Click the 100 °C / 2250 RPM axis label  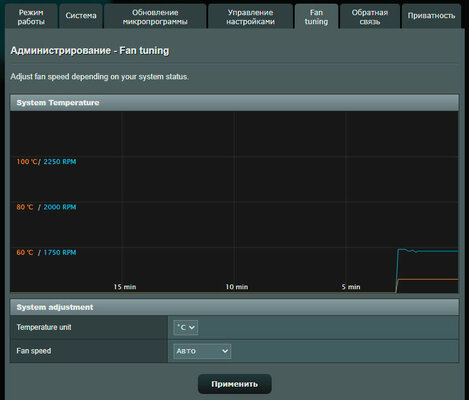(46, 162)
